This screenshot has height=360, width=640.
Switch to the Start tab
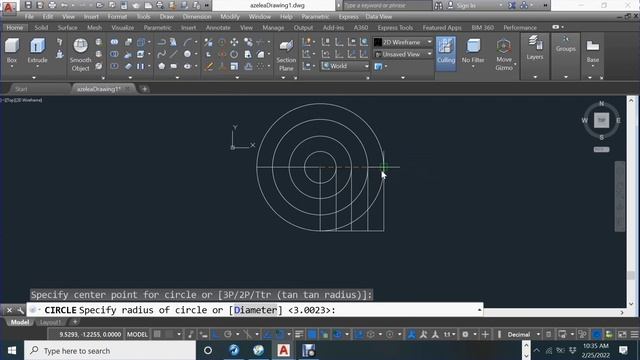pyautogui.click(x=21, y=89)
